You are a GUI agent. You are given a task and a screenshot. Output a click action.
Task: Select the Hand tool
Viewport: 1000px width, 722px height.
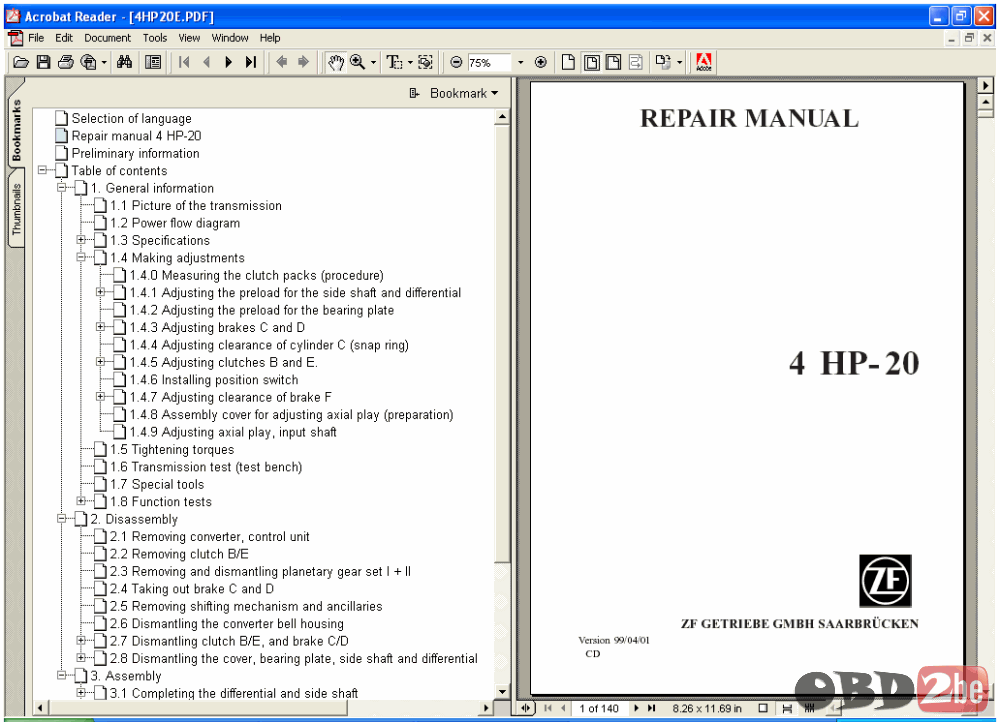(335, 62)
